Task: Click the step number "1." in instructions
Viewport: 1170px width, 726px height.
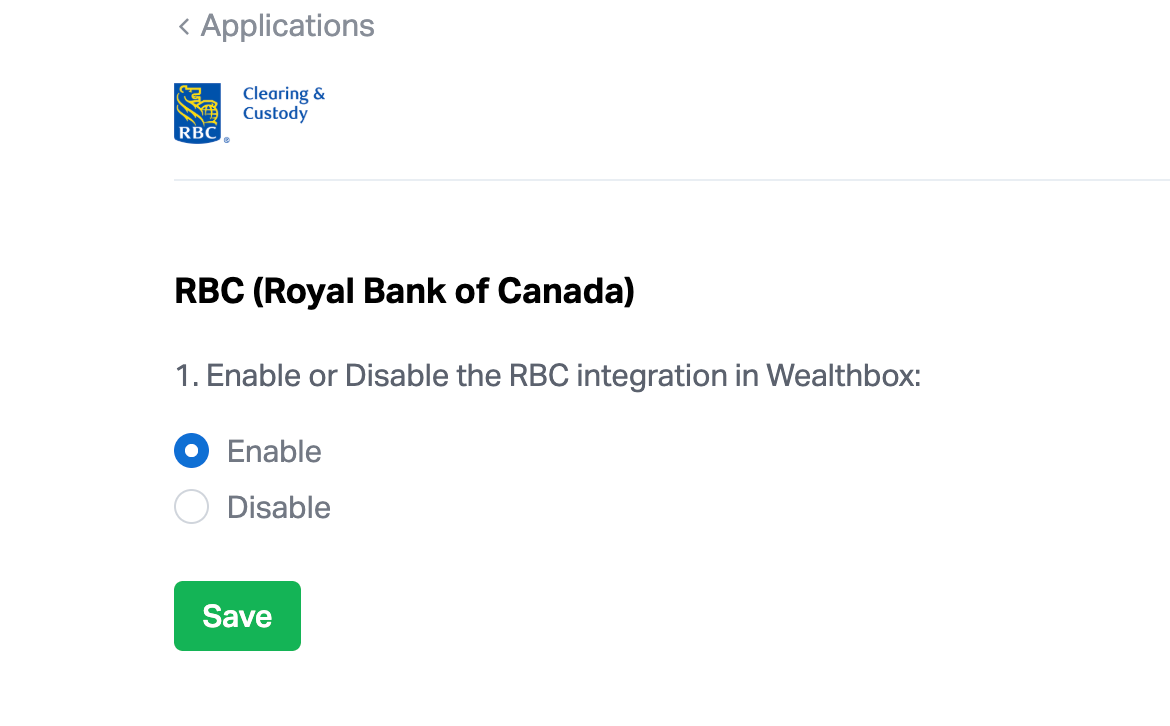Action: tap(186, 377)
